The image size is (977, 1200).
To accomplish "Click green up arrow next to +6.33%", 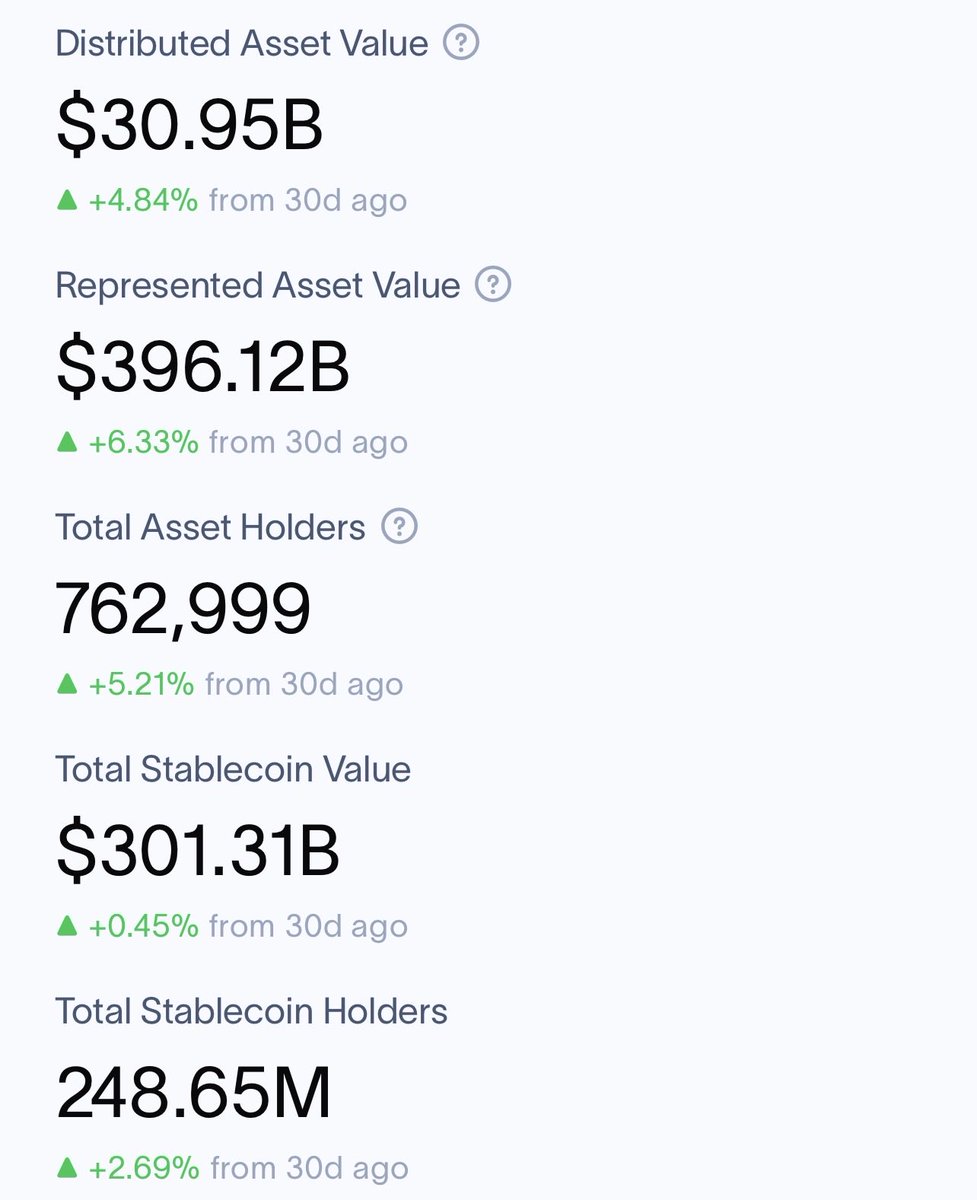I will [67, 442].
